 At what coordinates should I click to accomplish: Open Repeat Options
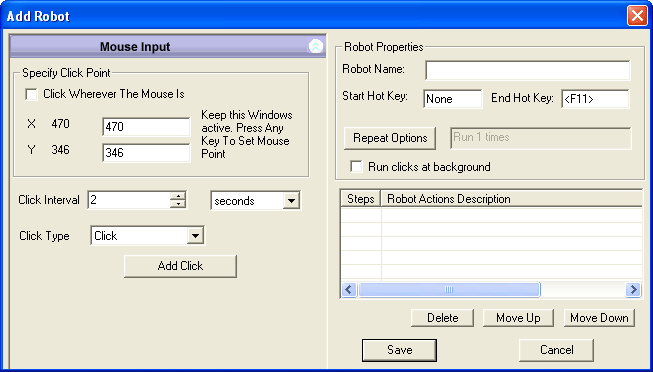coord(390,138)
